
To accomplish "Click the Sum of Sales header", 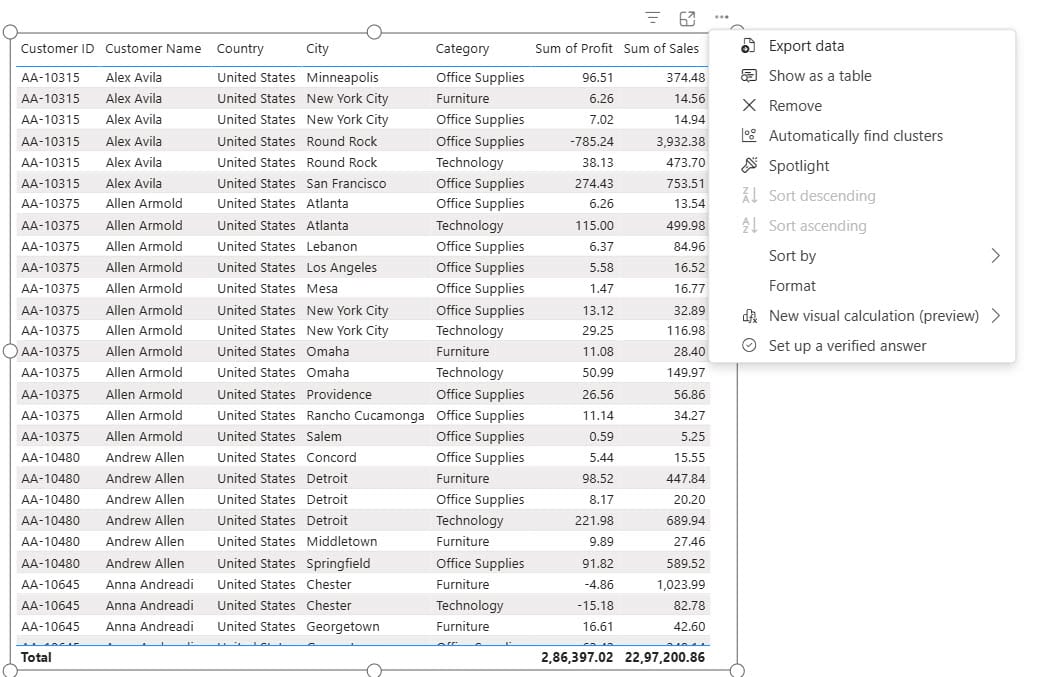I will coord(661,48).
